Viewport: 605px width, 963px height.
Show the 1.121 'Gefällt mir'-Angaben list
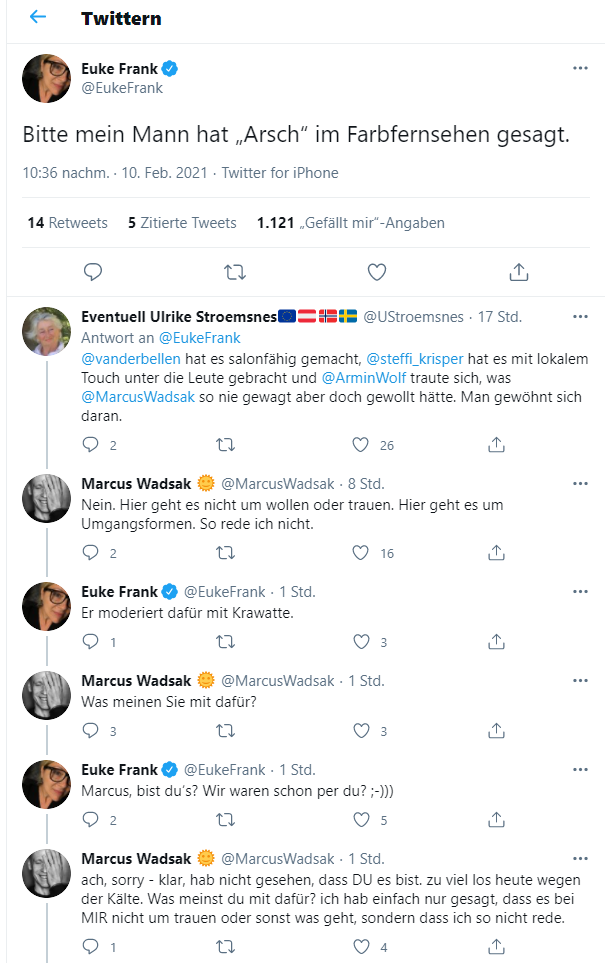[x=350, y=223]
